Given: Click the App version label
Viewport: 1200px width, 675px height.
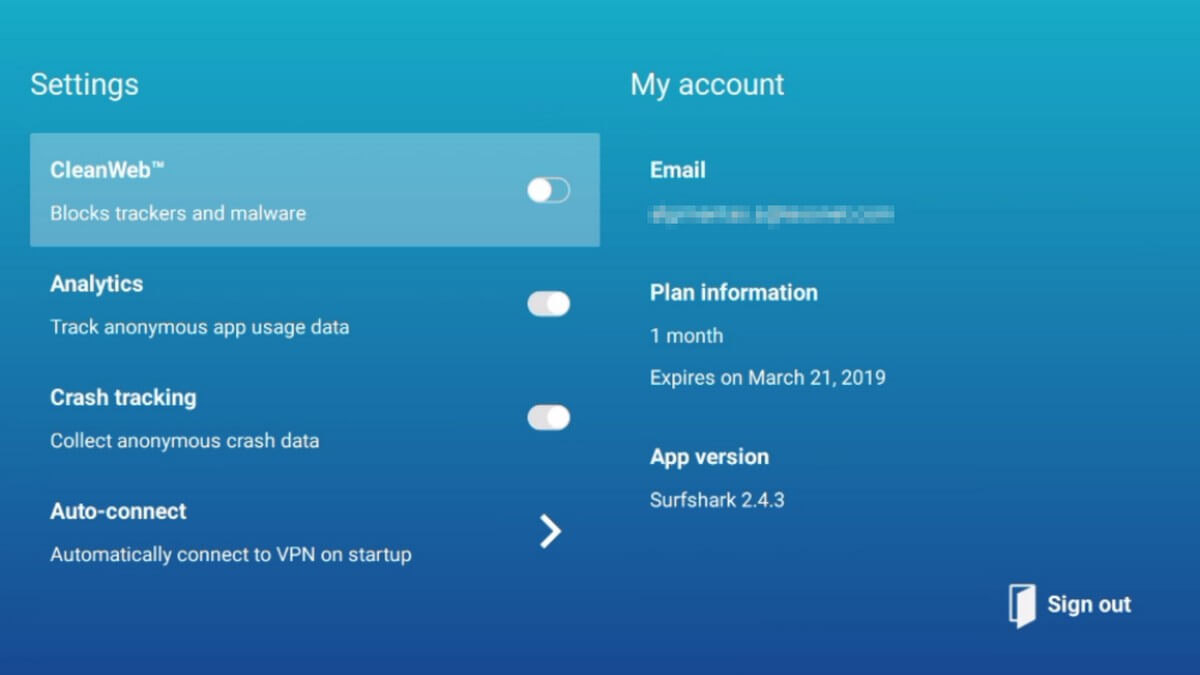Looking at the screenshot, I should 710,457.
